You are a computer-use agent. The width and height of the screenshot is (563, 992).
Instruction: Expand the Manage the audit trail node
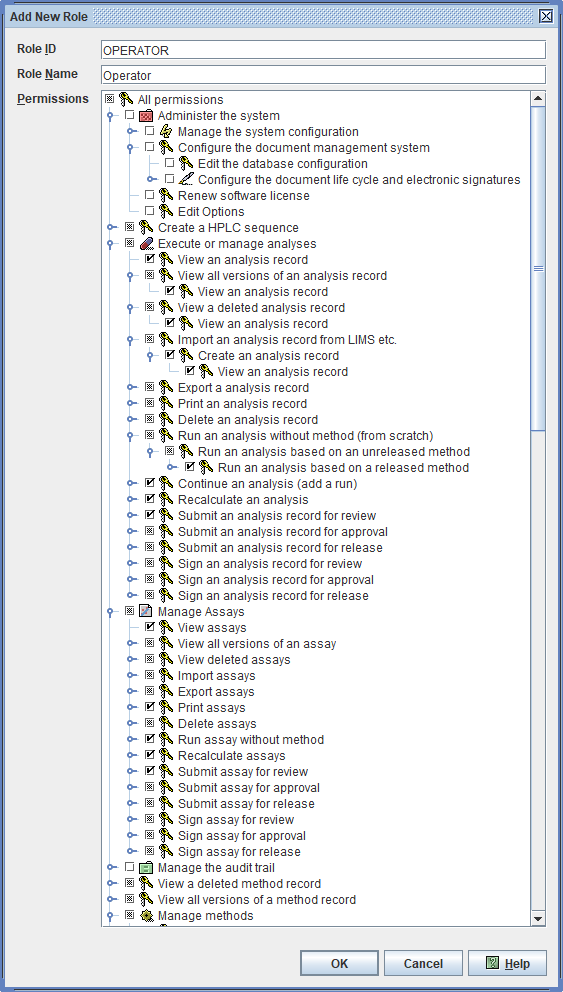click(110, 867)
